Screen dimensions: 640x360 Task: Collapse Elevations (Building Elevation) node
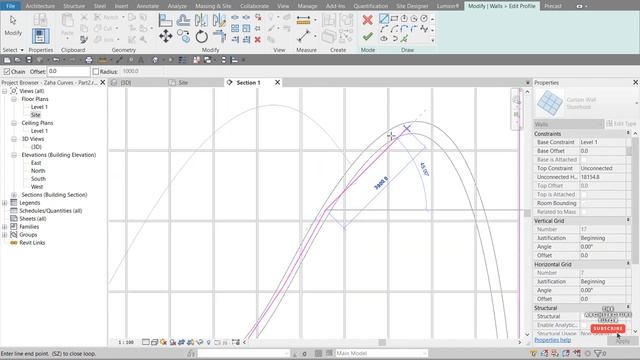(x=14, y=155)
